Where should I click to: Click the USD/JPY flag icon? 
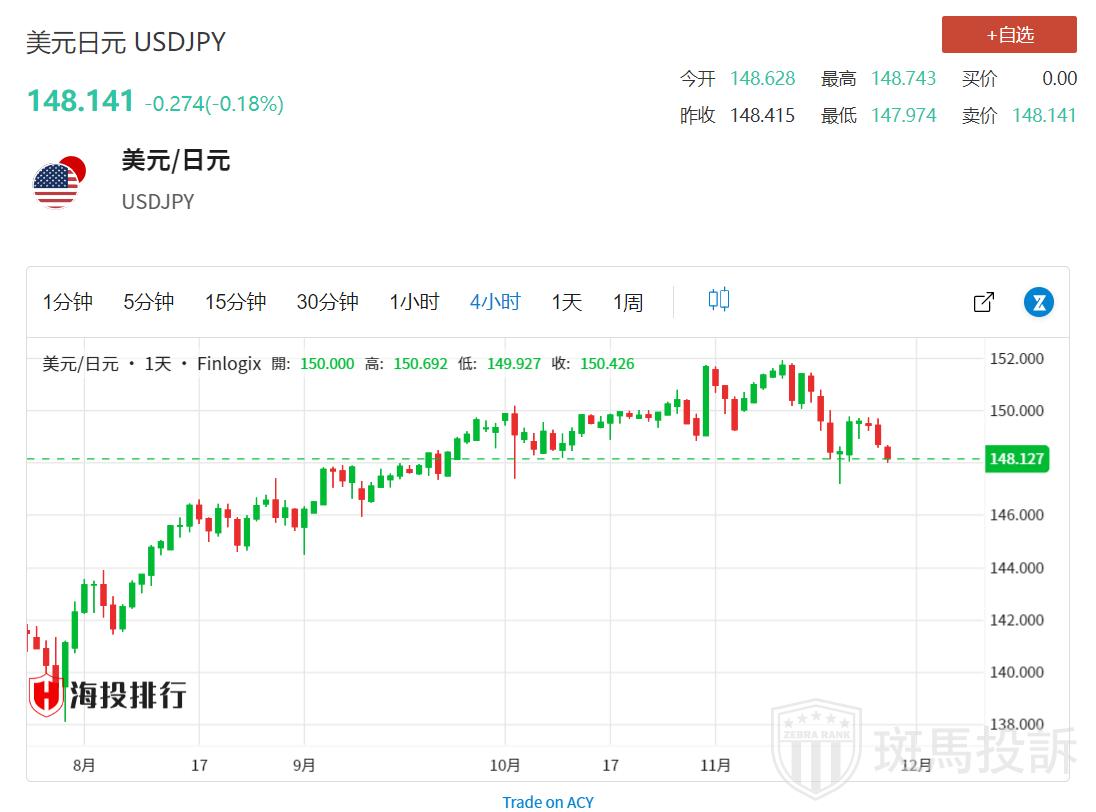point(56,181)
